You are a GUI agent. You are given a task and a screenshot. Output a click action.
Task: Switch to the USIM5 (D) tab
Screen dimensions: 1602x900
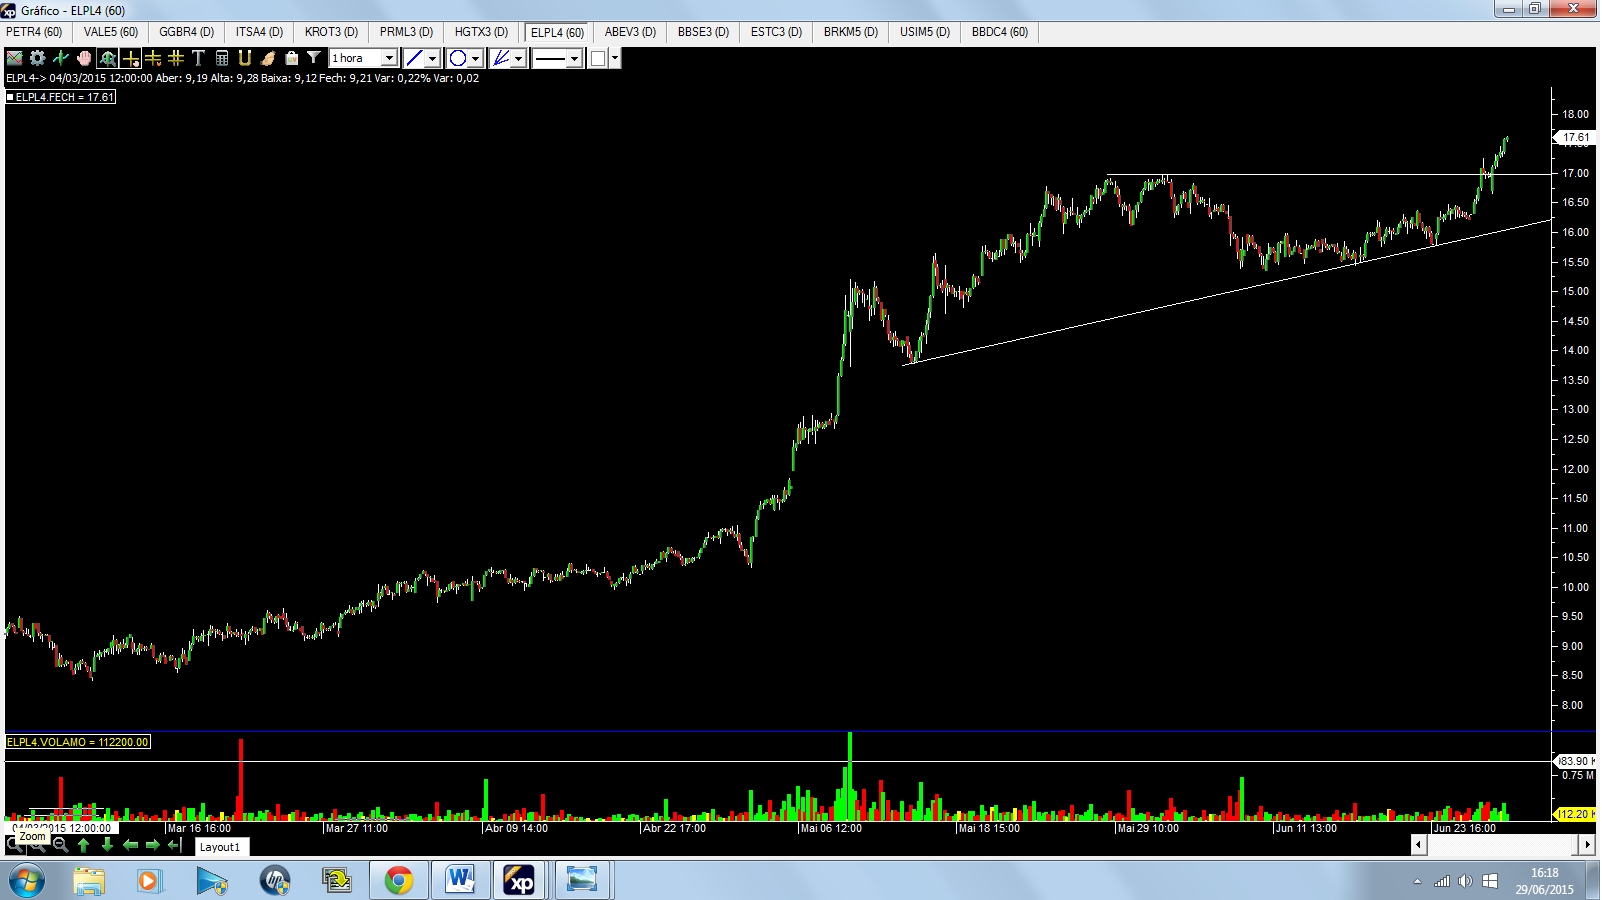925,32
